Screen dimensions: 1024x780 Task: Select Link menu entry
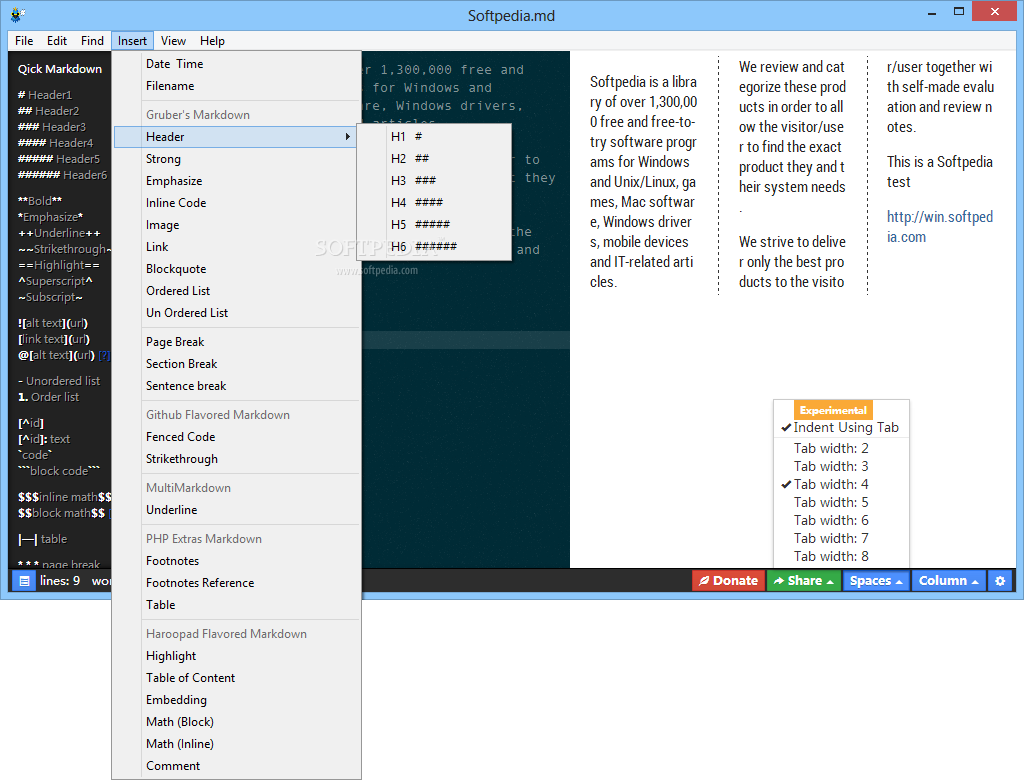236,247
